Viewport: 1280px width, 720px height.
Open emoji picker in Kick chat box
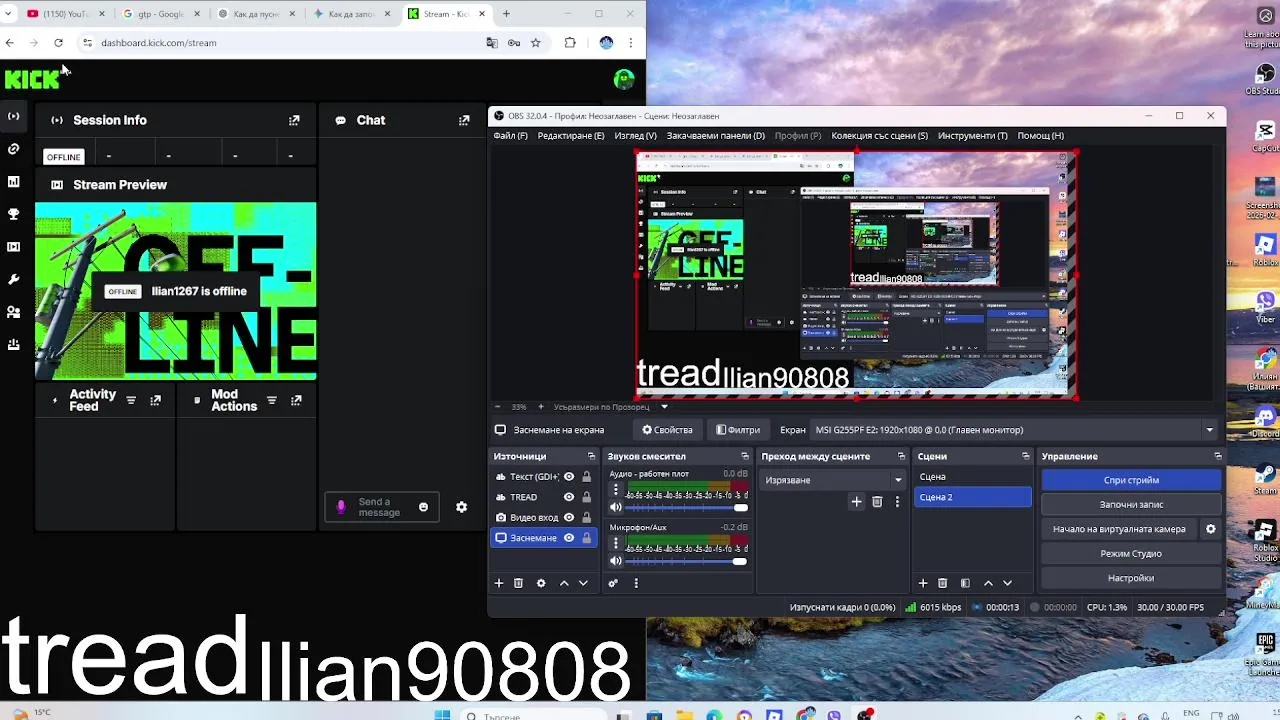[x=423, y=507]
